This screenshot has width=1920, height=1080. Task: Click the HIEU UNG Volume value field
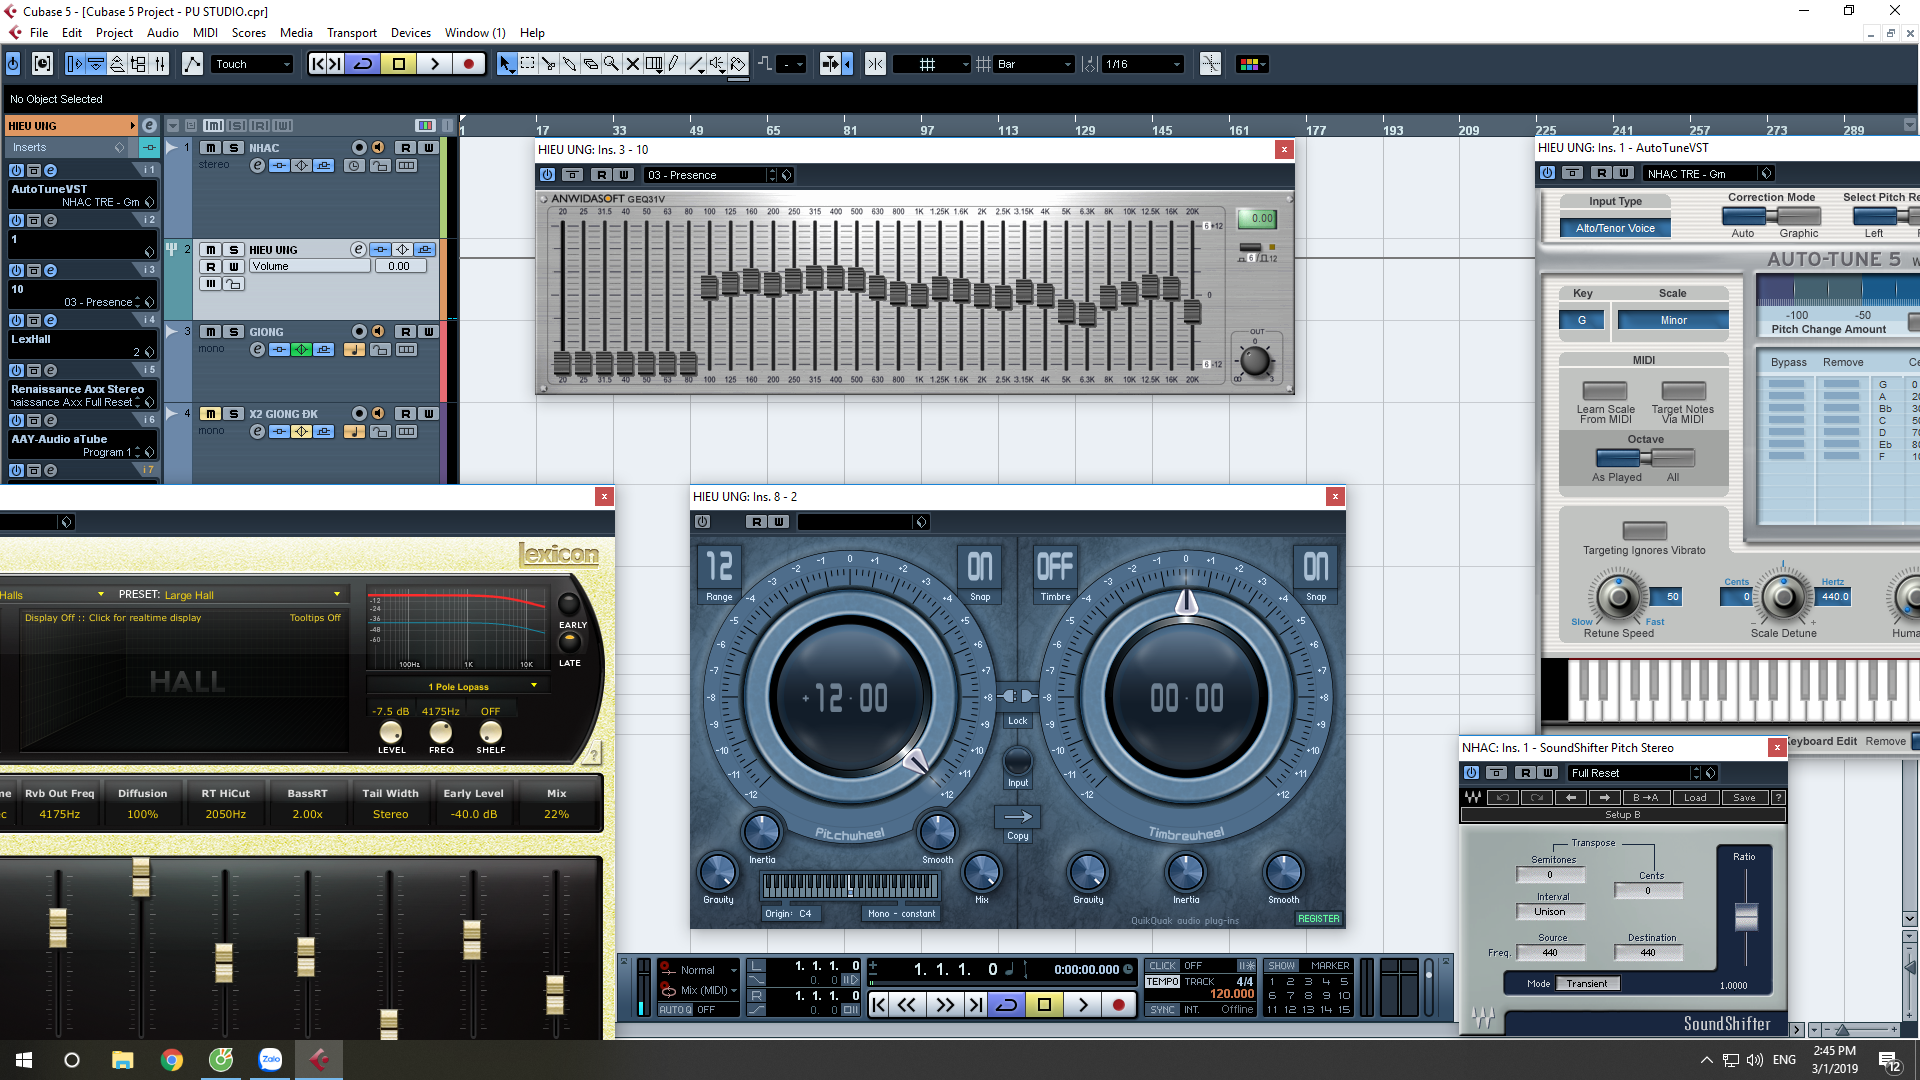pyautogui.click(x=399, y=267)
